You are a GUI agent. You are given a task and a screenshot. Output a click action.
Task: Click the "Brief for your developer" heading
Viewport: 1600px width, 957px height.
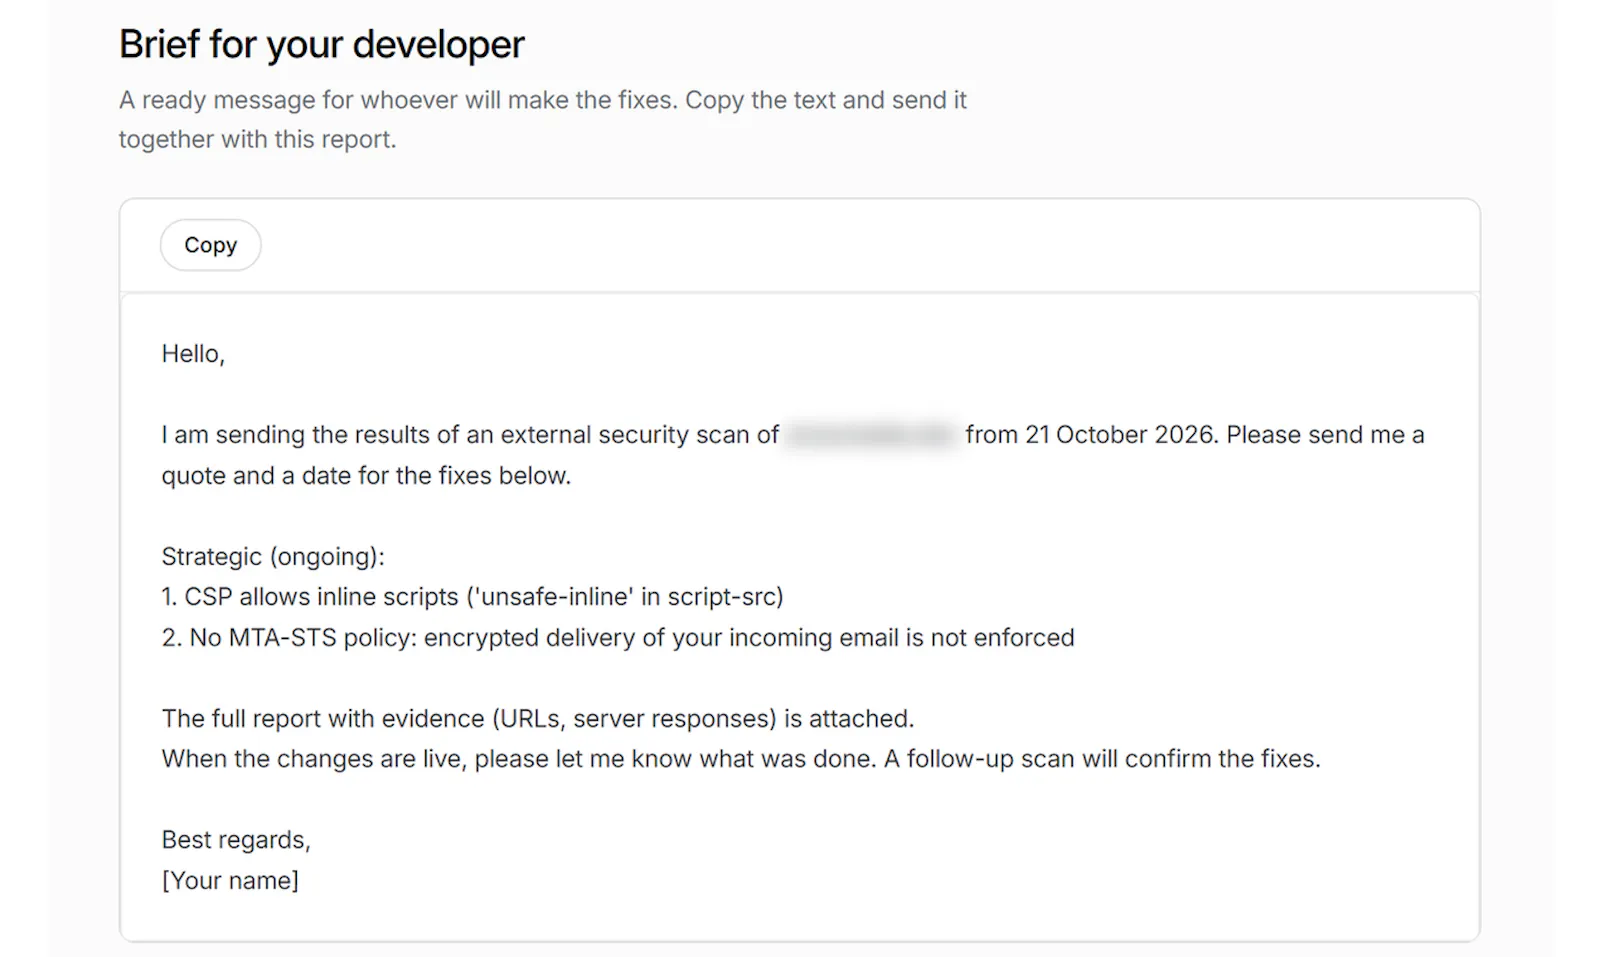(x=321, y=45)
